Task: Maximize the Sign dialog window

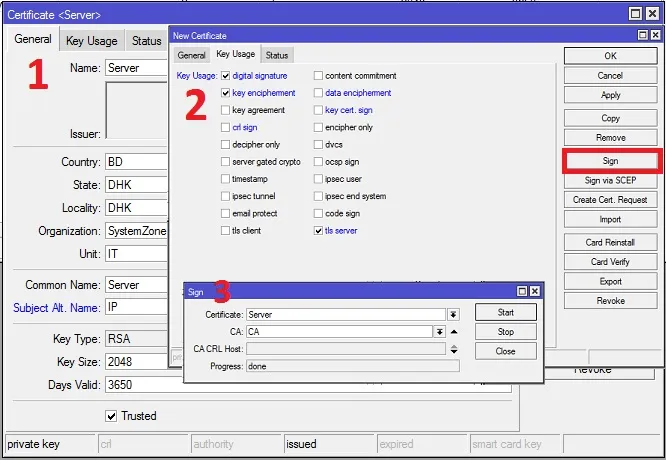Action: [x=522, y=291]
